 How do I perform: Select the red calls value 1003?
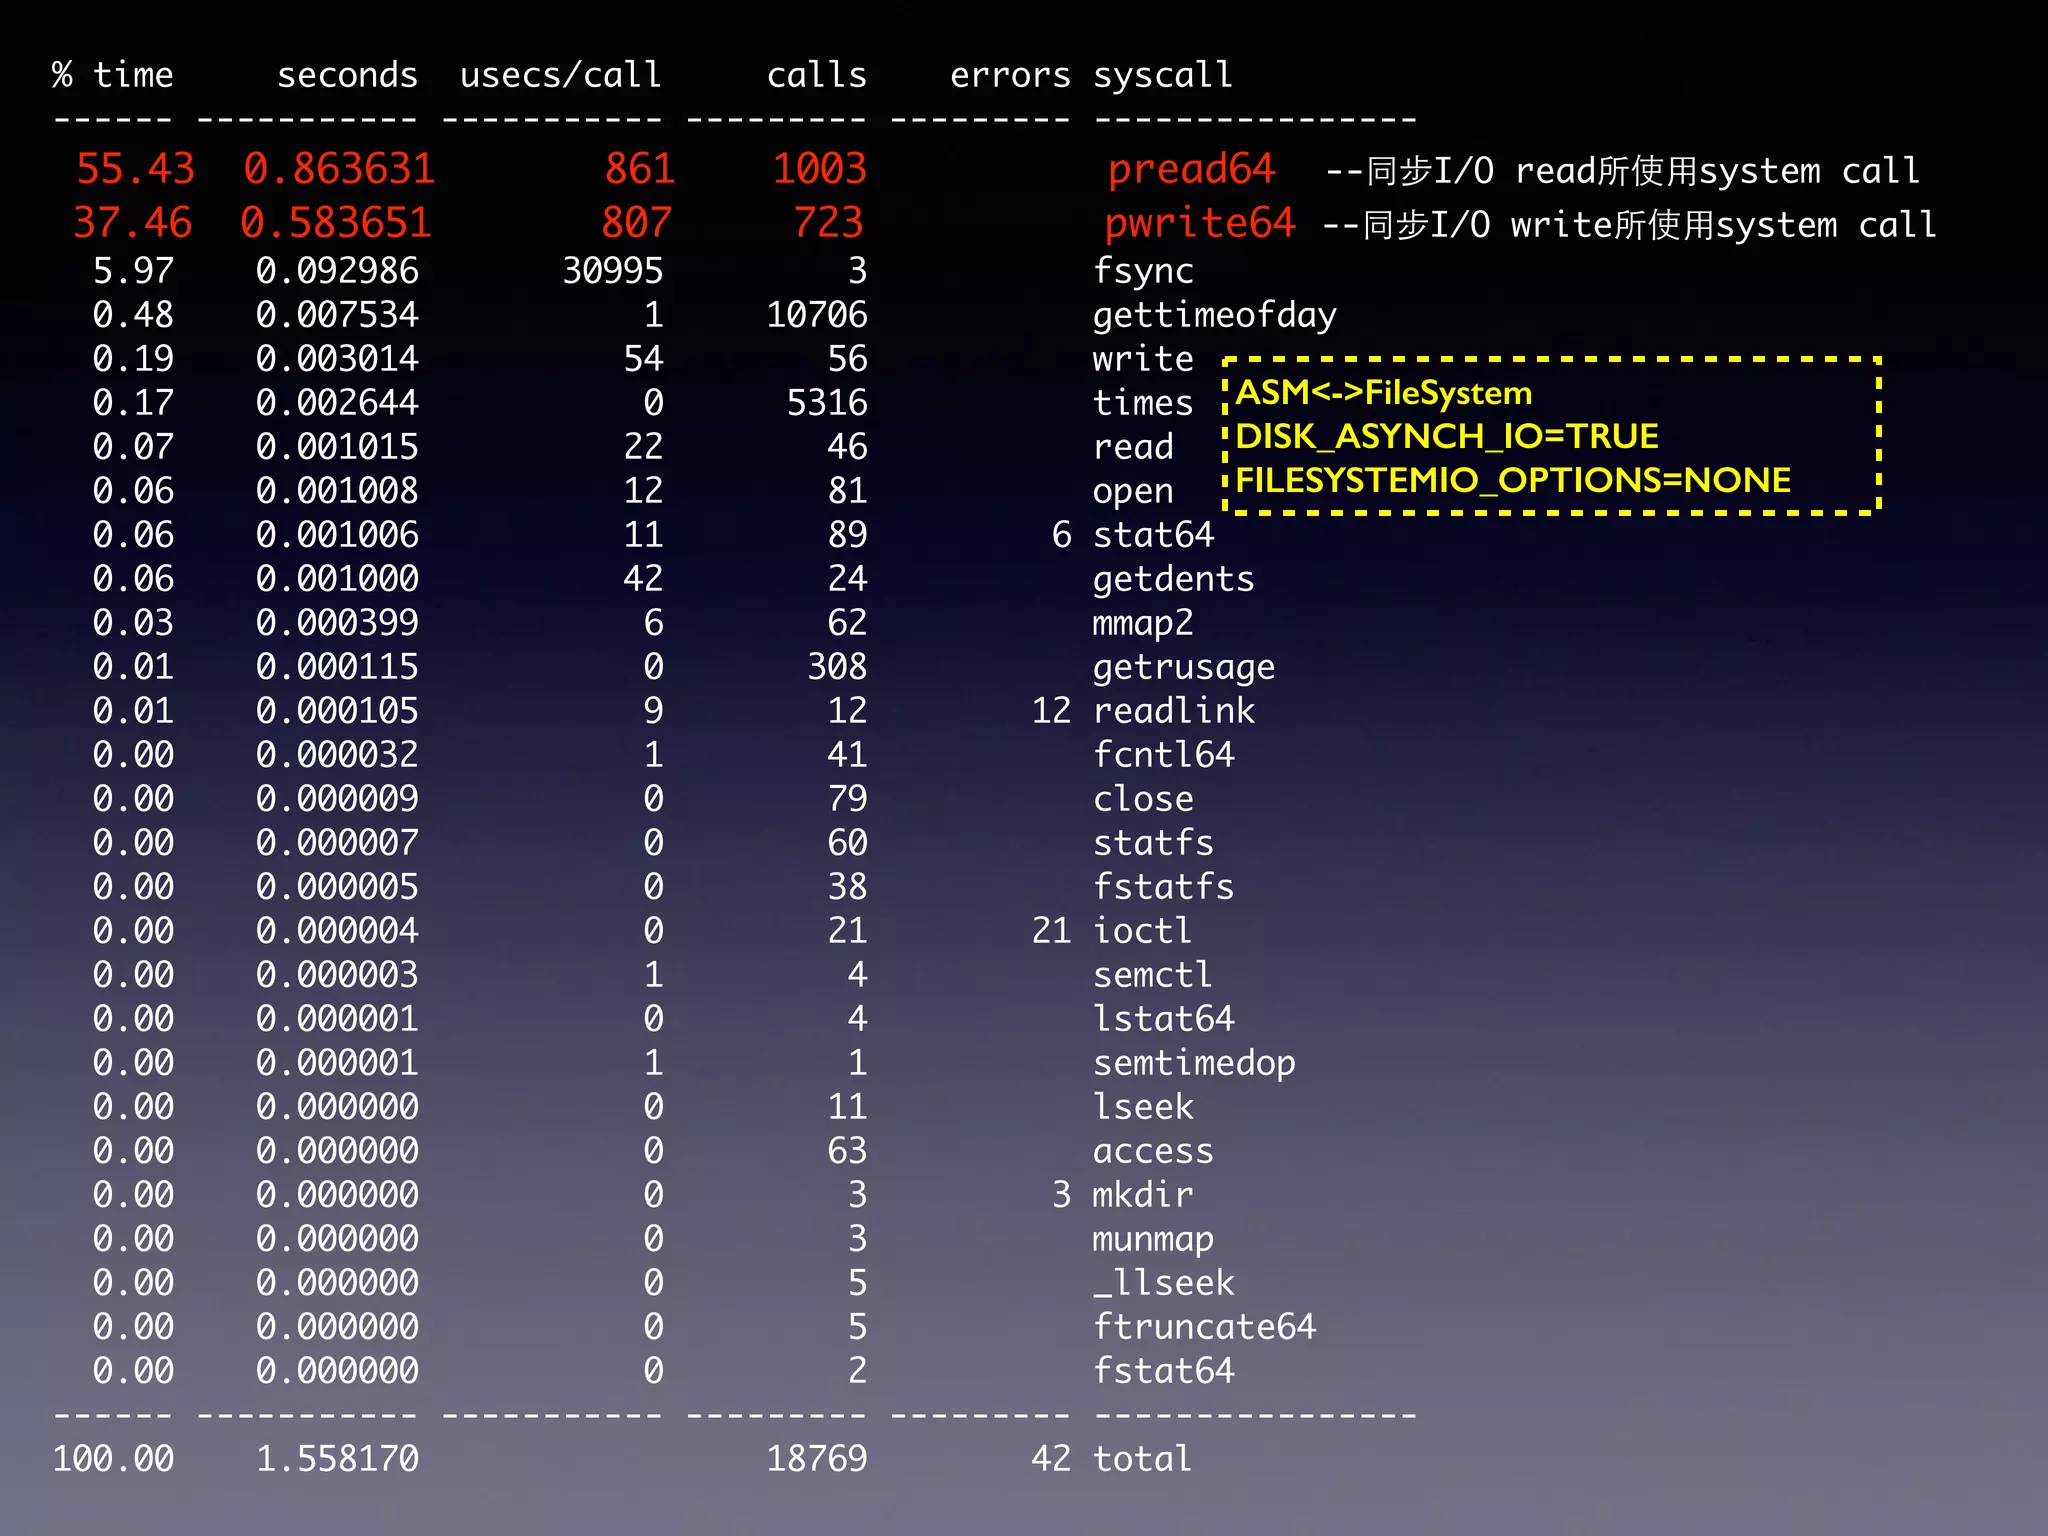[819, 169]
